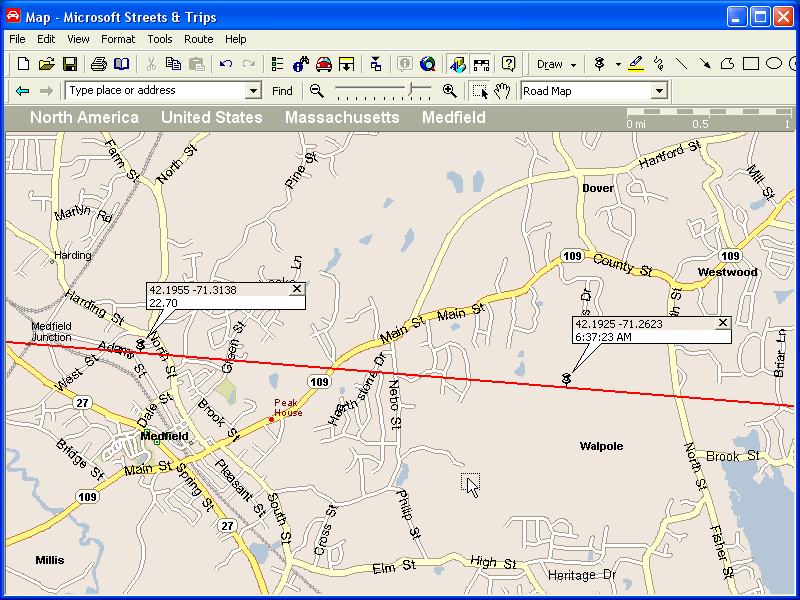Click the 'Westwood' town label
Viewport: 800px width, 600px height.
(728, 272)
